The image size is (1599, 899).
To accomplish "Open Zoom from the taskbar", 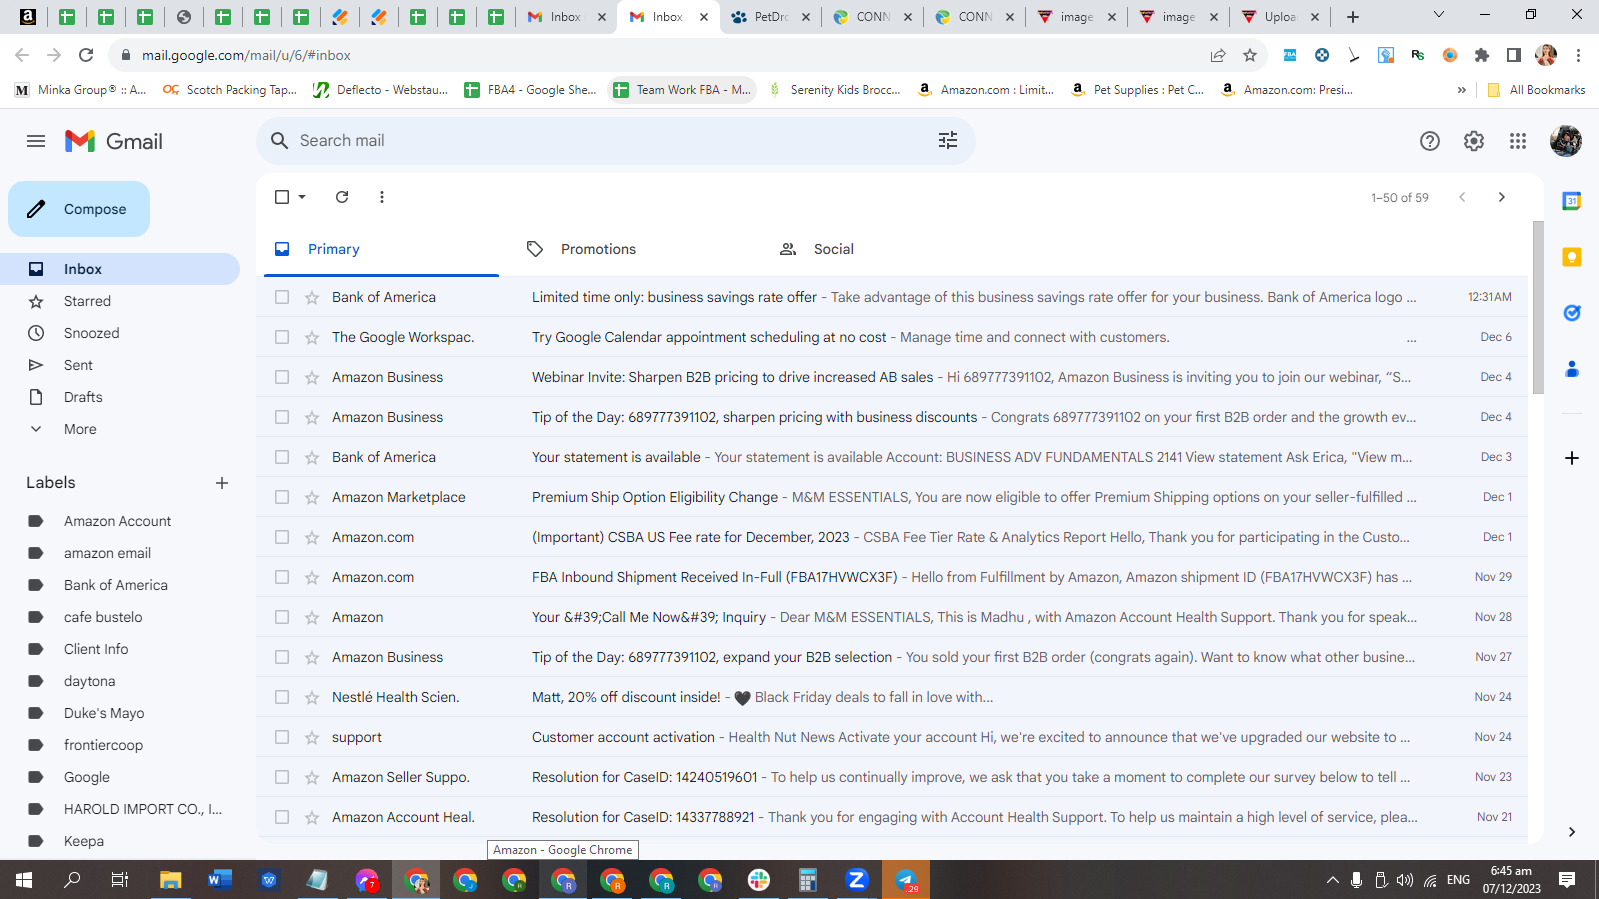I will click(856, 880).
